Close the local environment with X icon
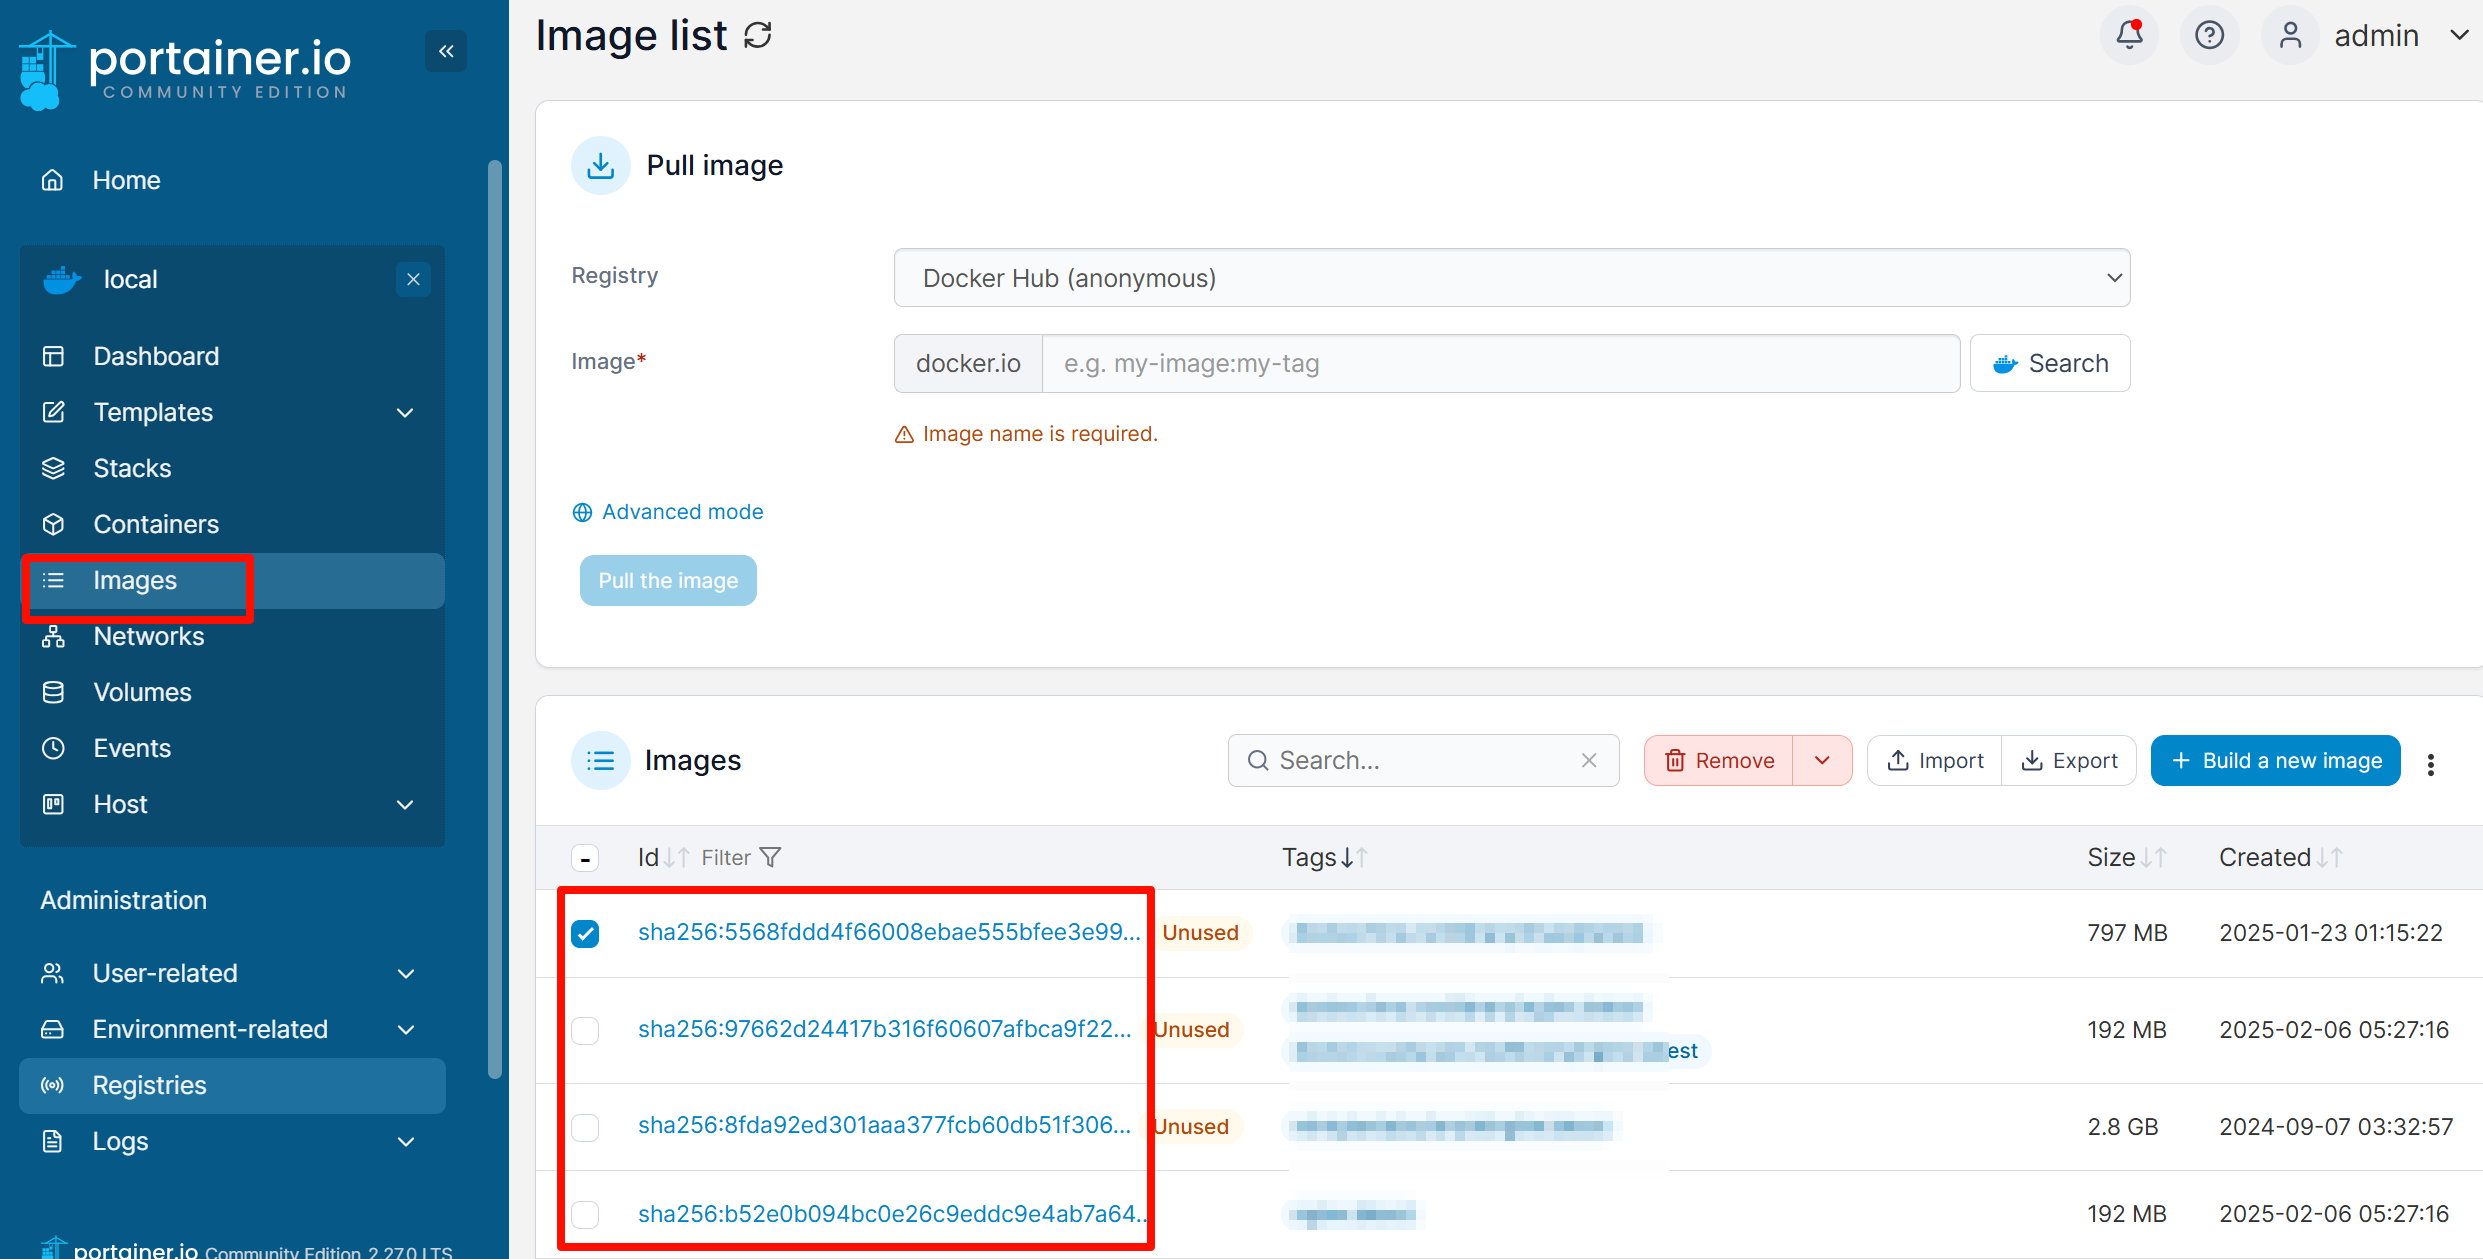Screen dimensions: 2483x1259 point(413,279)
